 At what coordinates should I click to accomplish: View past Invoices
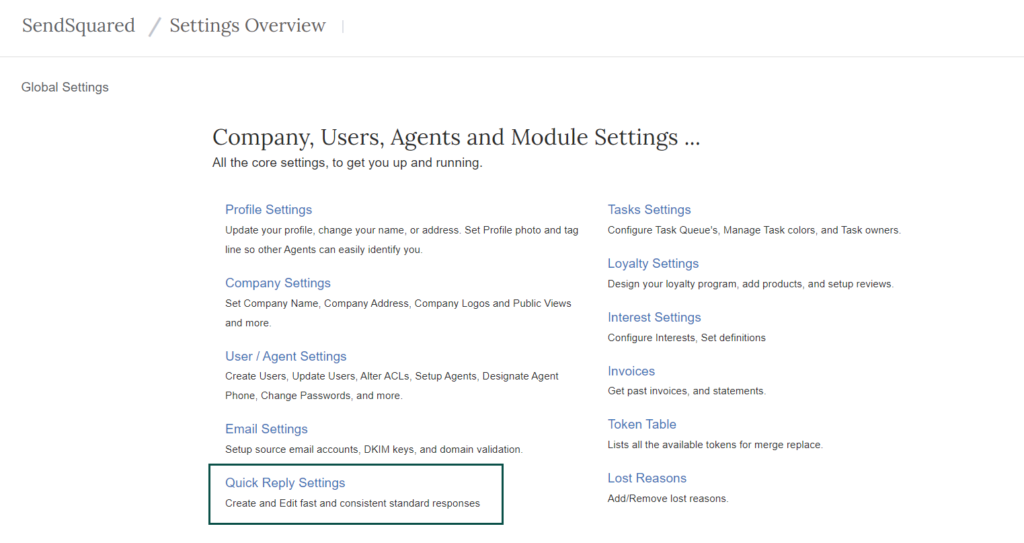(631, 371)
